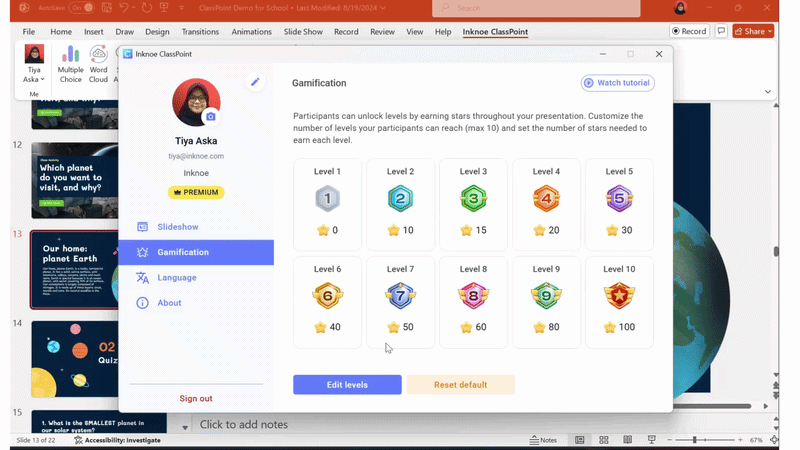
Task: Expand the Share button dropdown
Action: coord(768,31)
